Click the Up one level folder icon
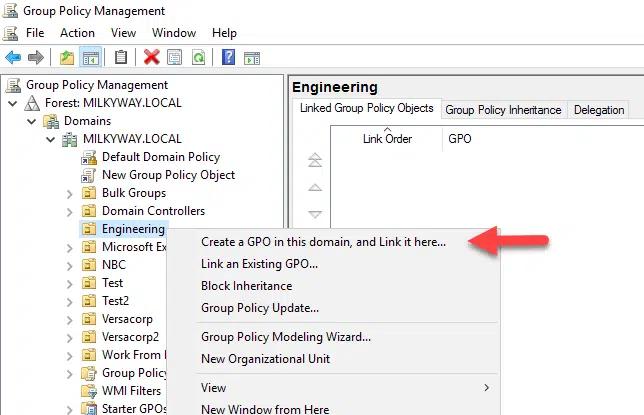 pos(67,58)
